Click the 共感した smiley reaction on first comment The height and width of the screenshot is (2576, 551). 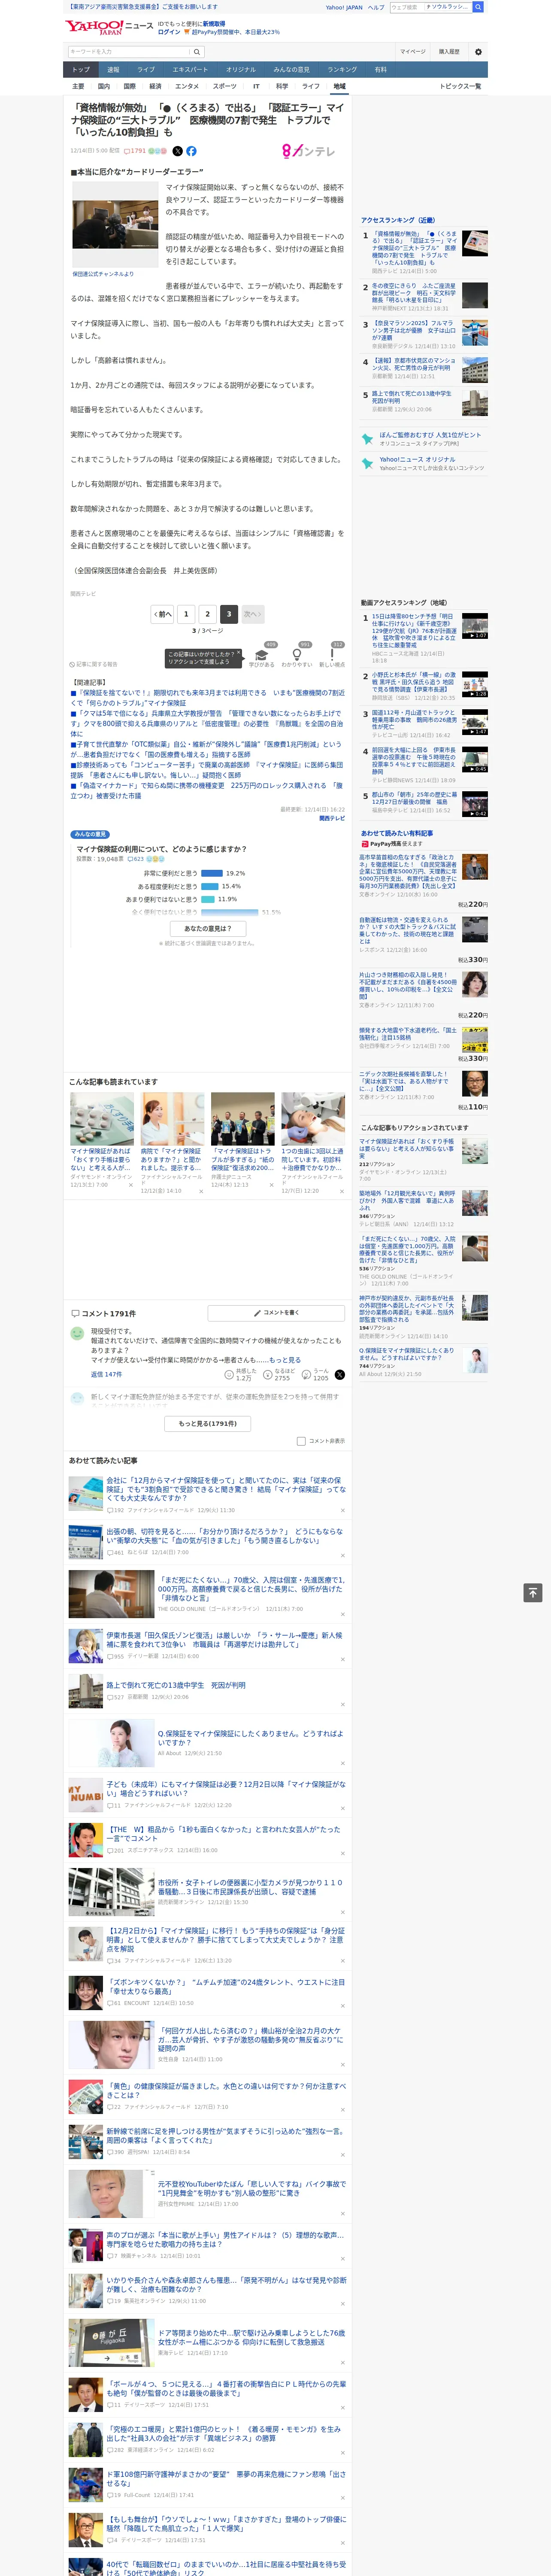240,1375
